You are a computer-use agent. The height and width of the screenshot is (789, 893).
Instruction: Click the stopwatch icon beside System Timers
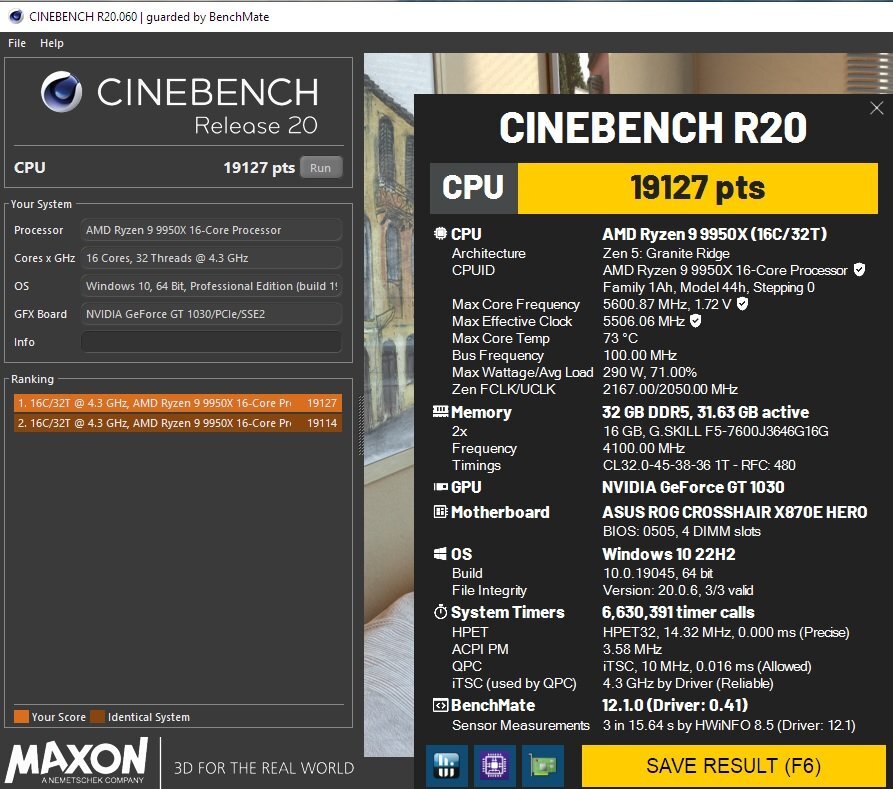click(x=440, y=612)
